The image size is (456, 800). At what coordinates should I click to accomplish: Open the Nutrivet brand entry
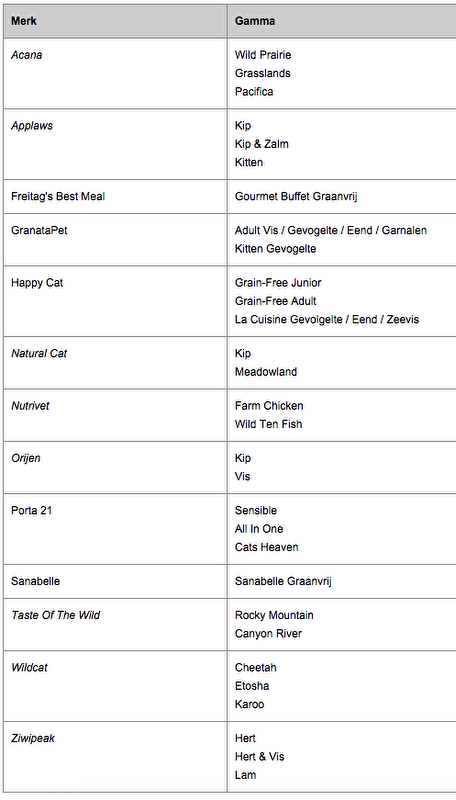[x=30, y=406]
